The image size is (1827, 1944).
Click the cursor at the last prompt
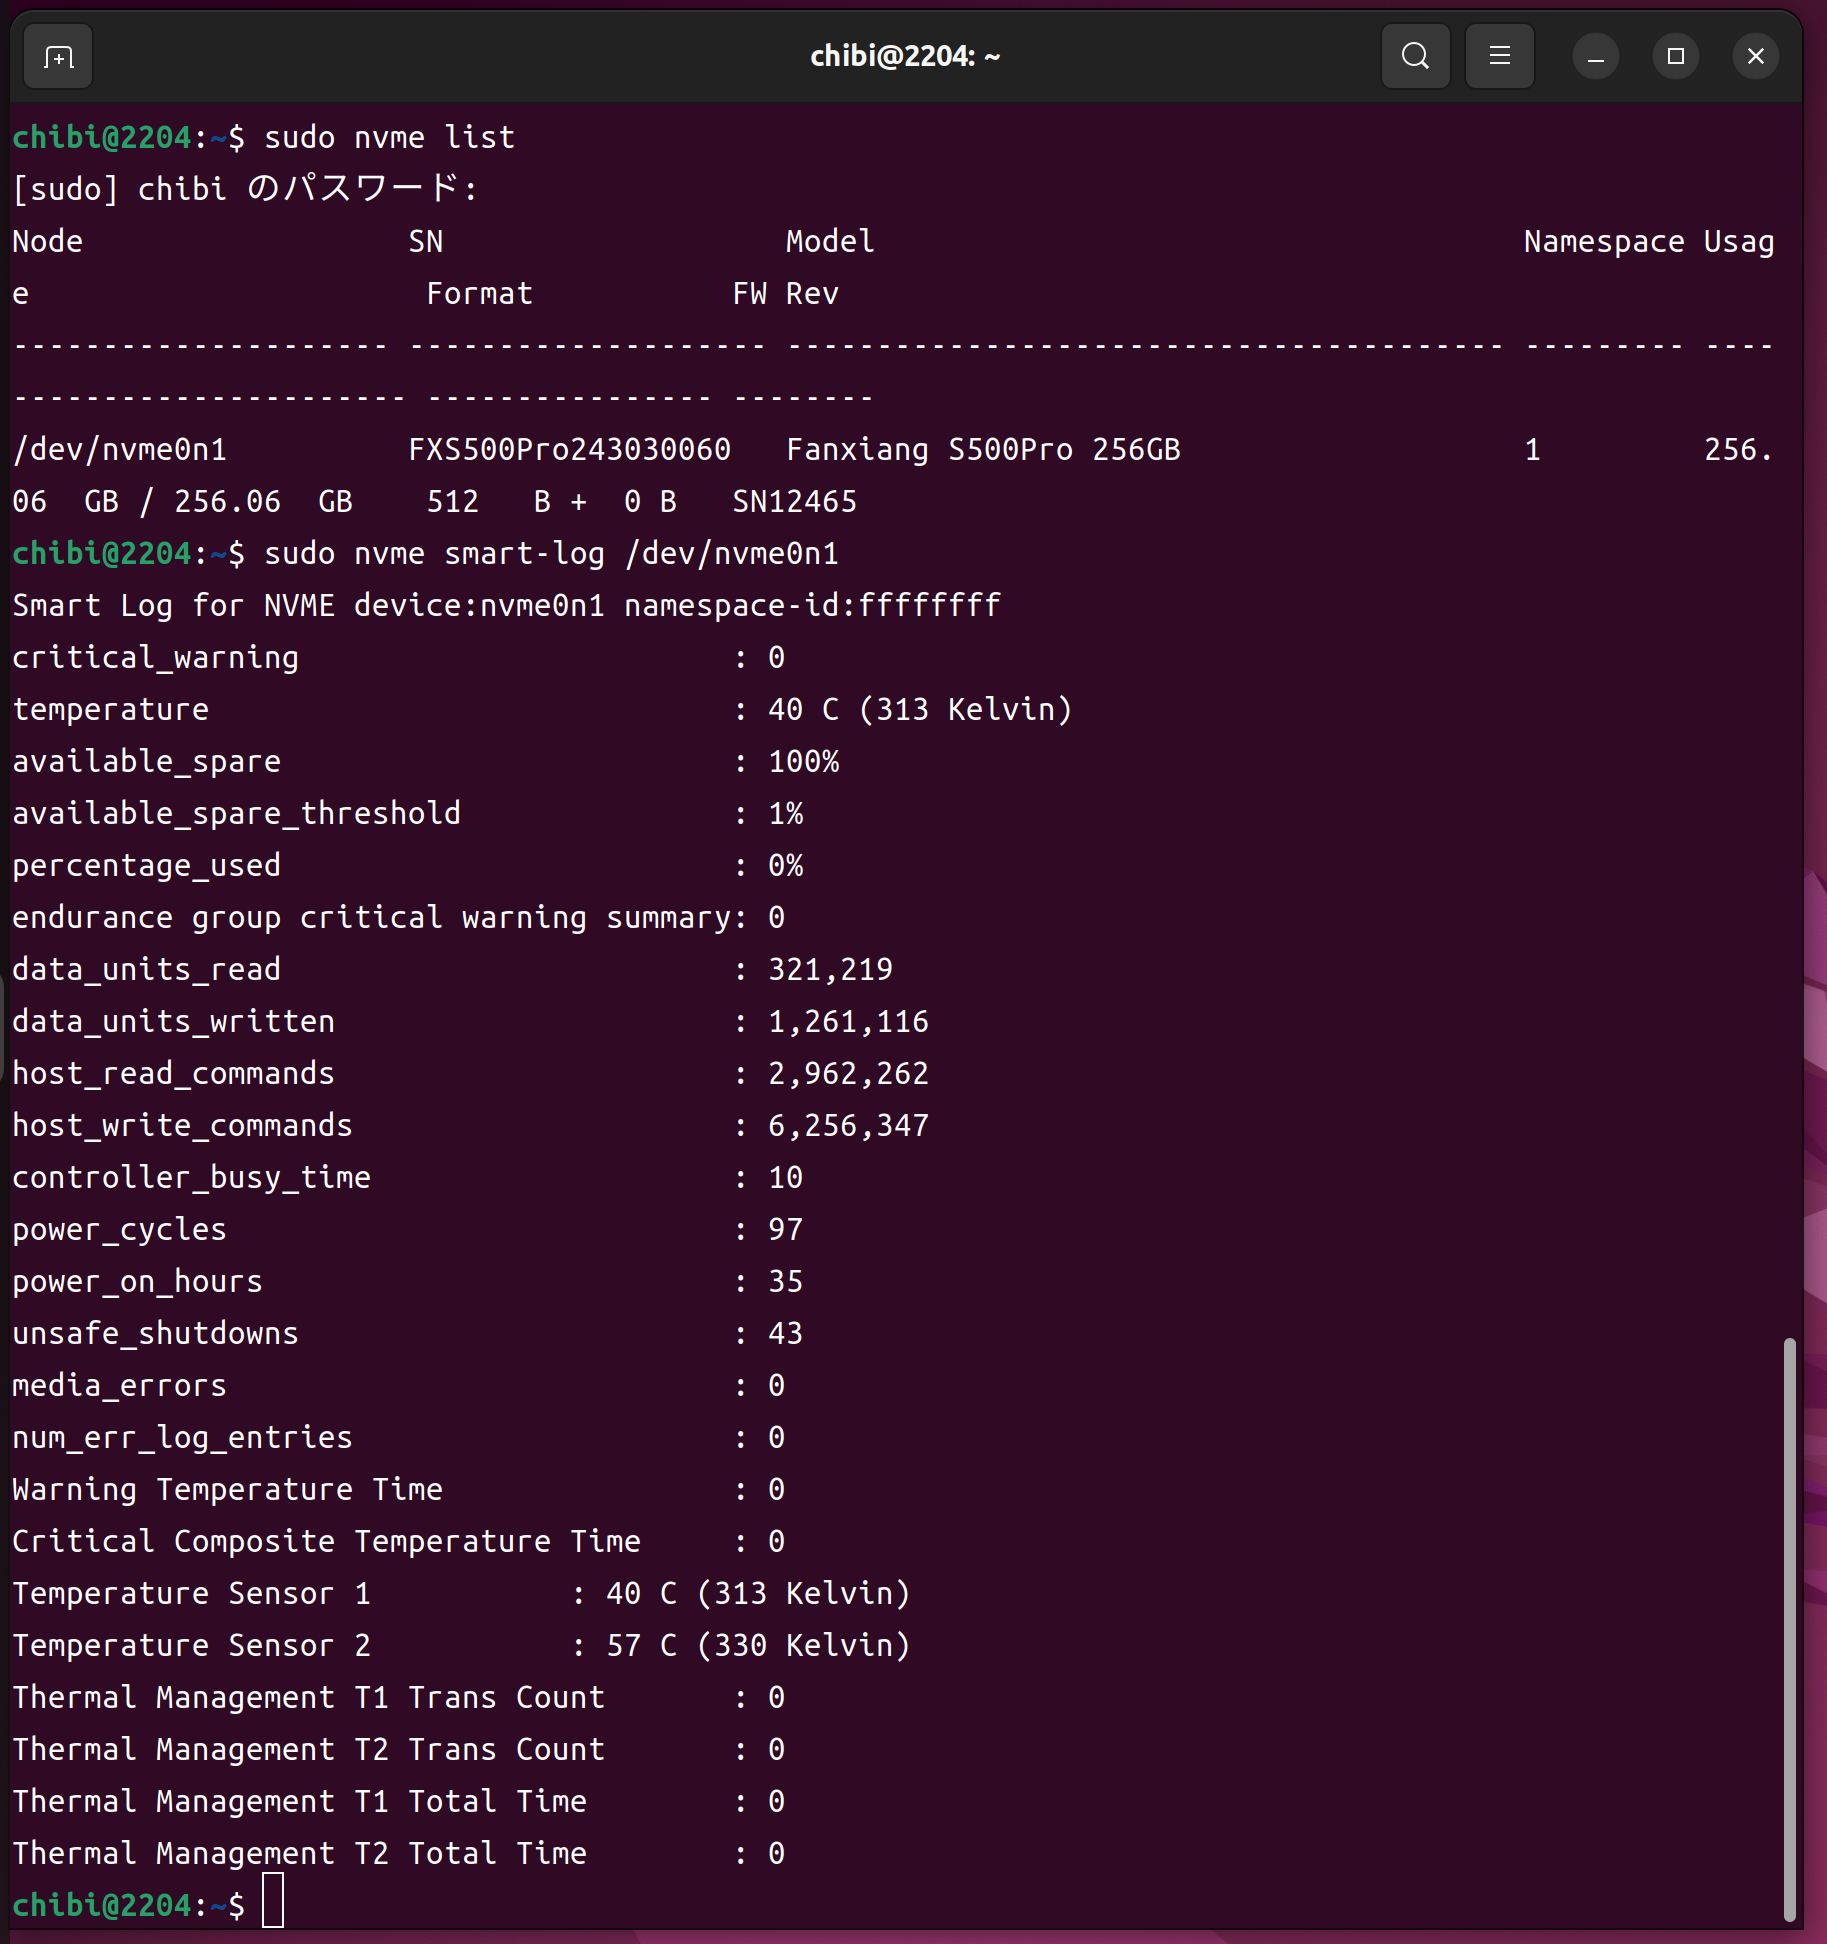273,1904
